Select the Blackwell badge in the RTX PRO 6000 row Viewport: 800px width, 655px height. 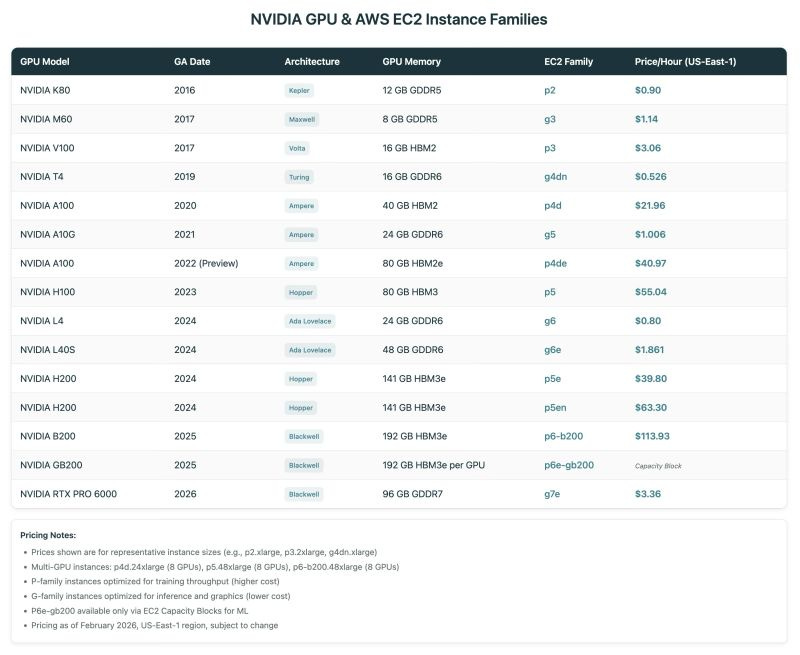(x=304, y=494)
